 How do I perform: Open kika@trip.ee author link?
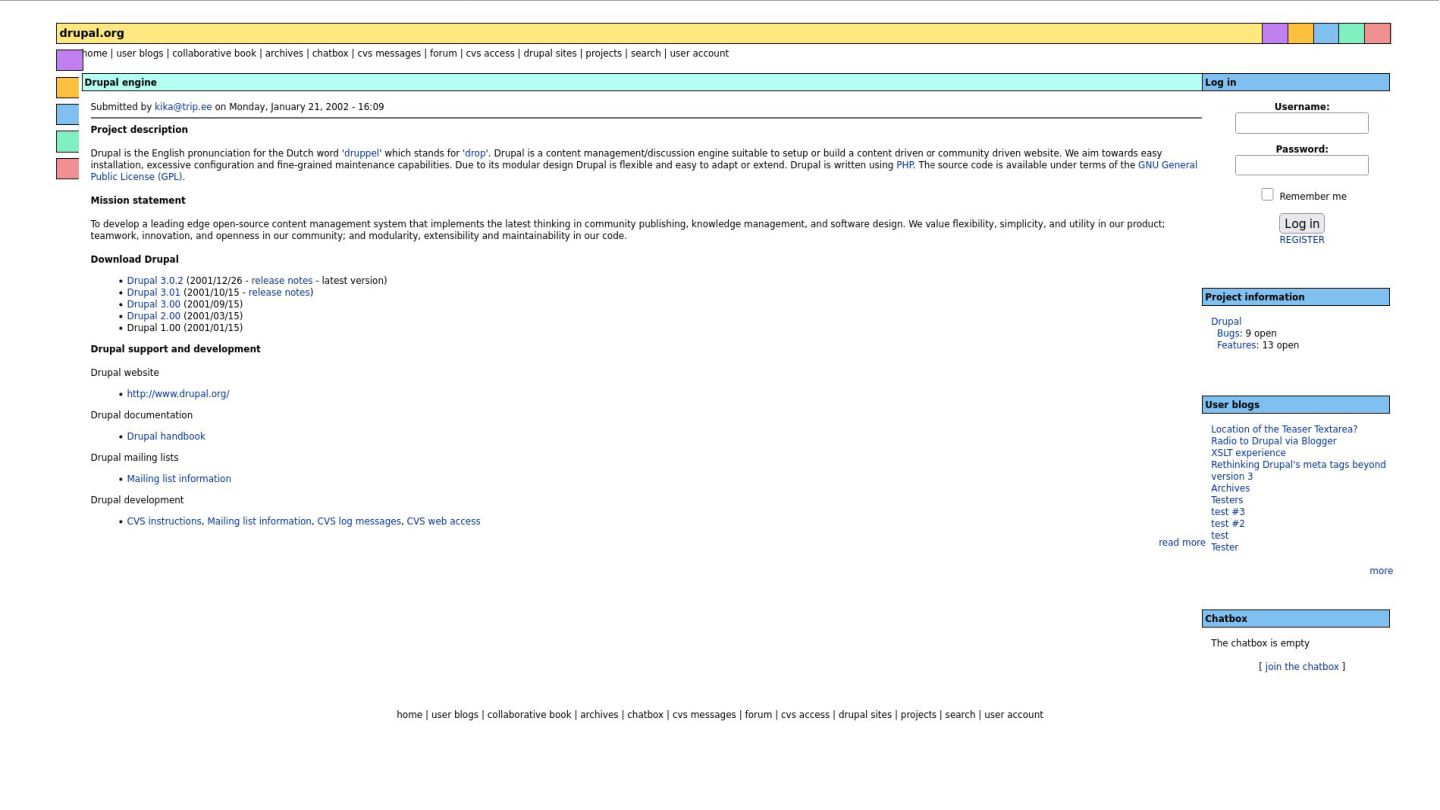pyautogui.click(x=183, y=107)
